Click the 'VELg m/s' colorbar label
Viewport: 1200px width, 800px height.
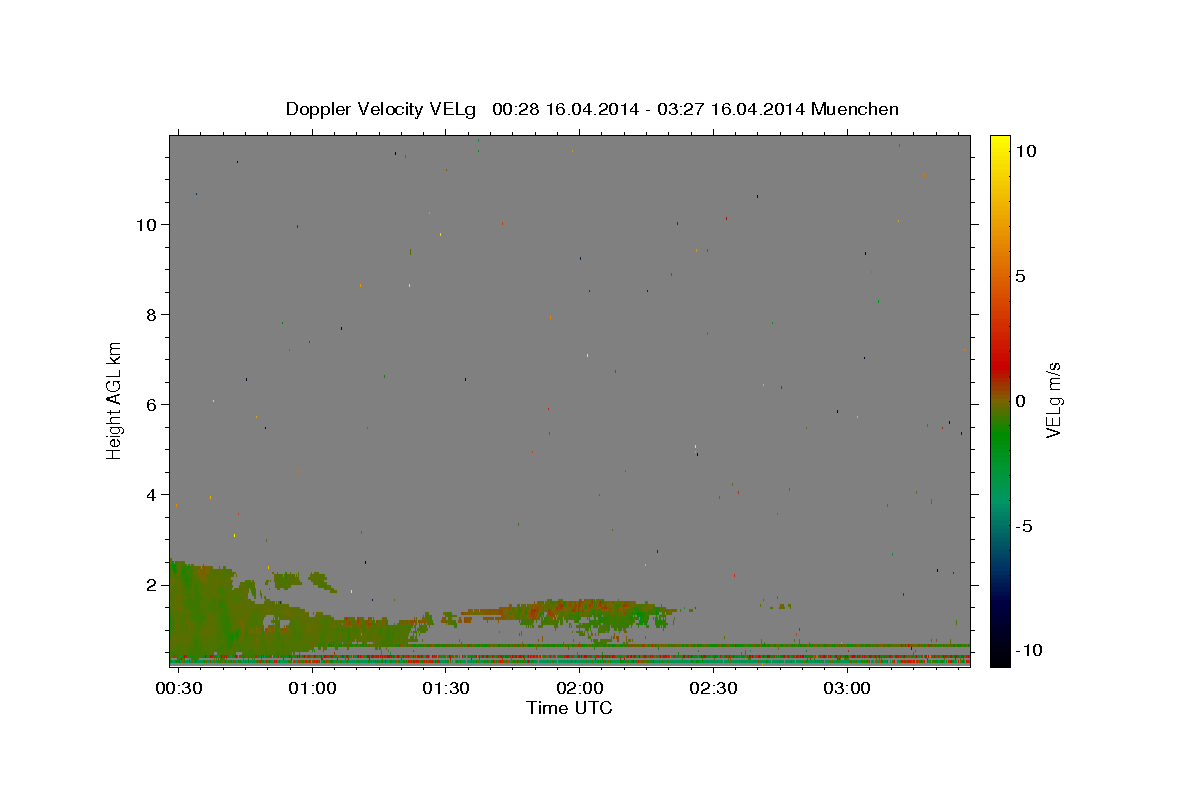click(1053, 400)
